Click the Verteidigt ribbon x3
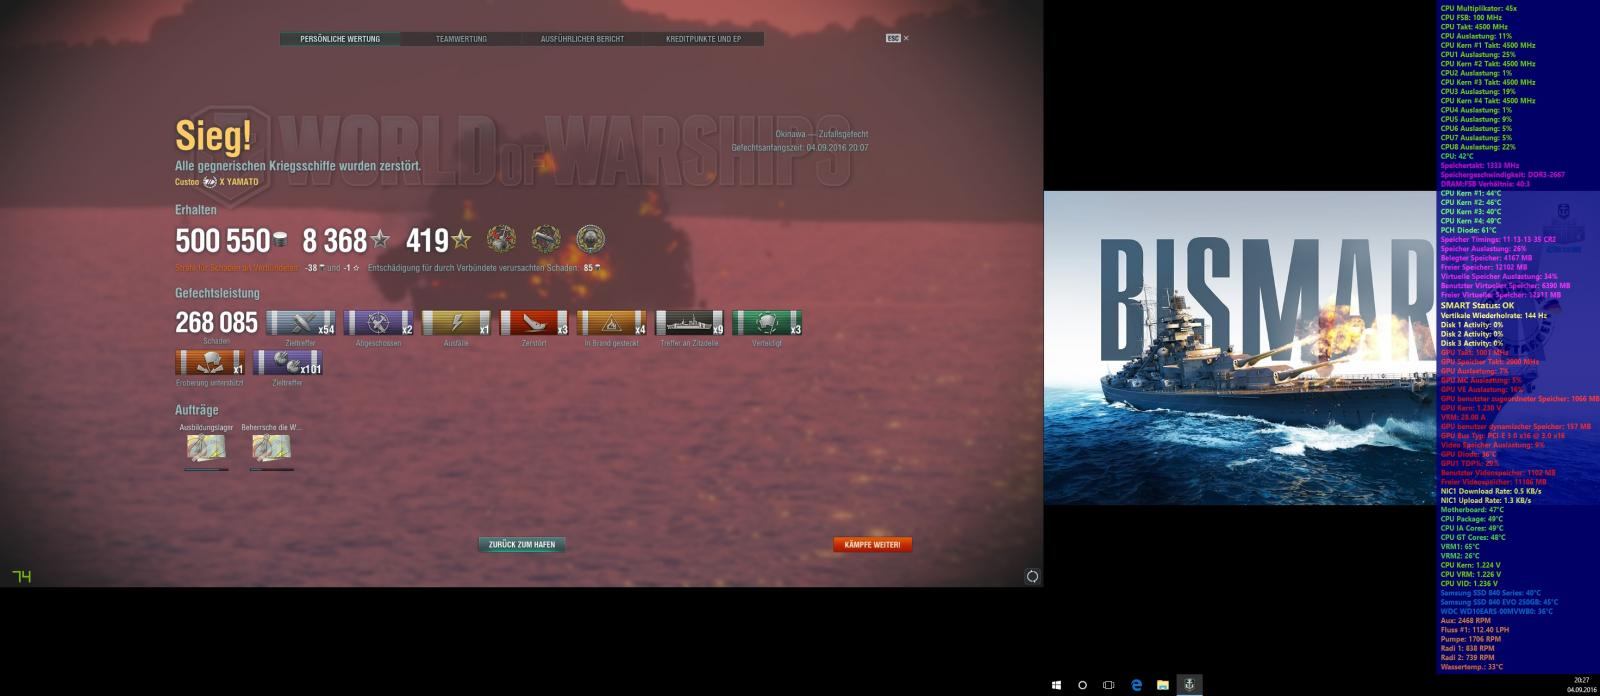Image resolution: width=1600 pixels, height=696 pixels. point(767,323)
